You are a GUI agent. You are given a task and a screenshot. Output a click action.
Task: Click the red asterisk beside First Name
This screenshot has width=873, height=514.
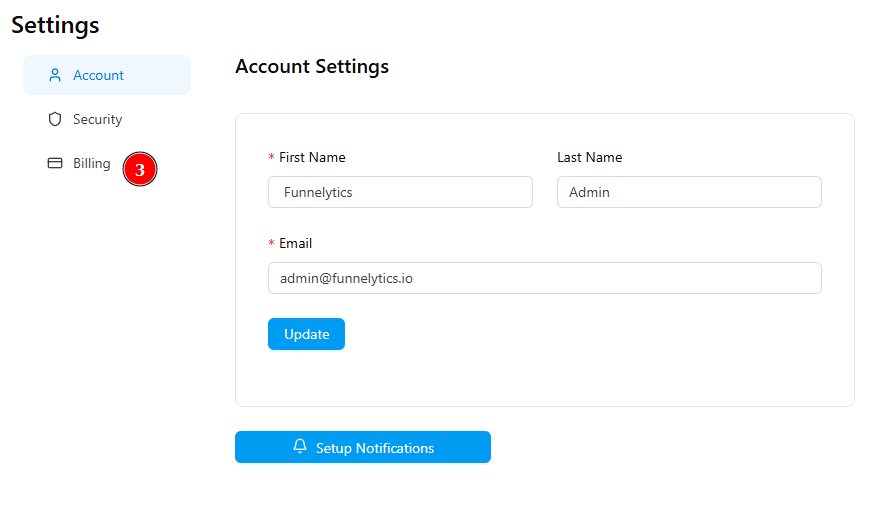coord(271,158)
